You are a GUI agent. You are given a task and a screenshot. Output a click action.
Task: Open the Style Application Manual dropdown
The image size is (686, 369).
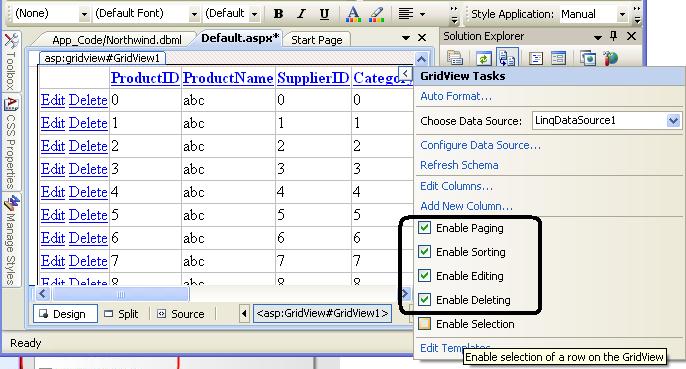pos(623,14)
